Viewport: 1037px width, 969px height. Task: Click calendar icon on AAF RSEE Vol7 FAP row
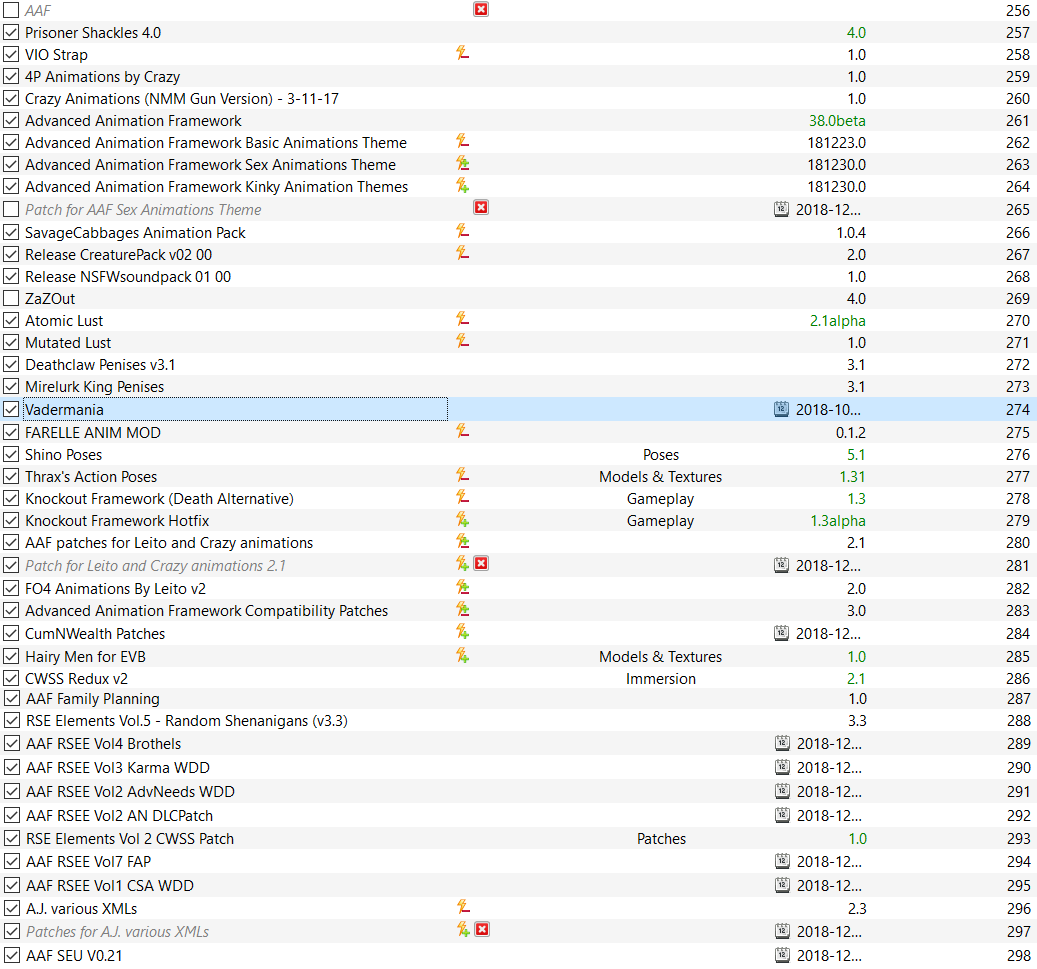tap(782, 861)
